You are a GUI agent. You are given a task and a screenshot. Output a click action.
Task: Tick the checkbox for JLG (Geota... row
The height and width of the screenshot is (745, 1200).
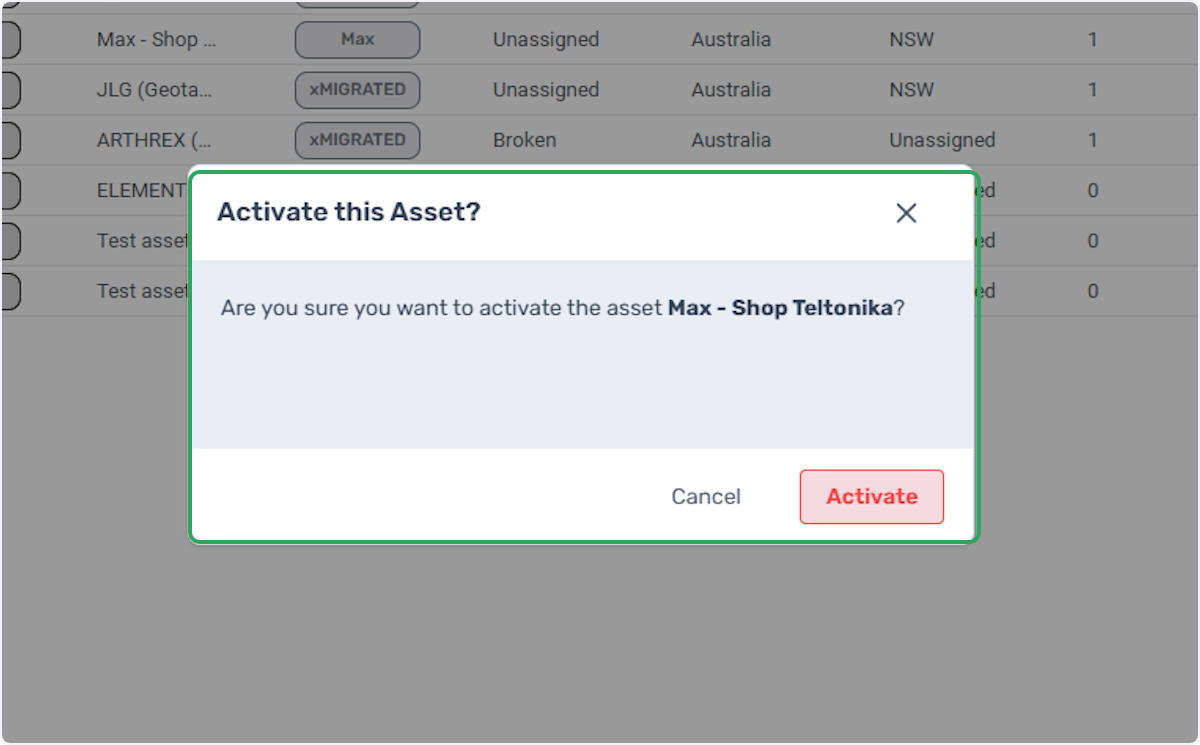[9, 90]
